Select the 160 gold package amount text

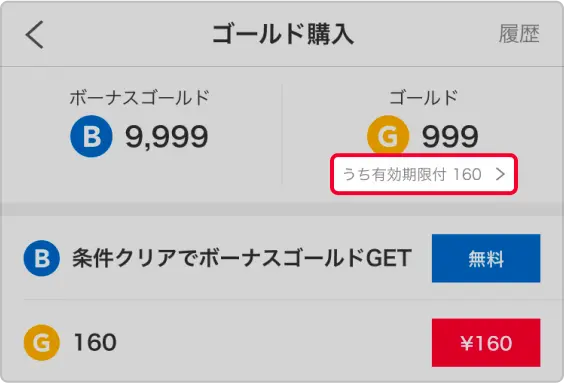(95, 342)
